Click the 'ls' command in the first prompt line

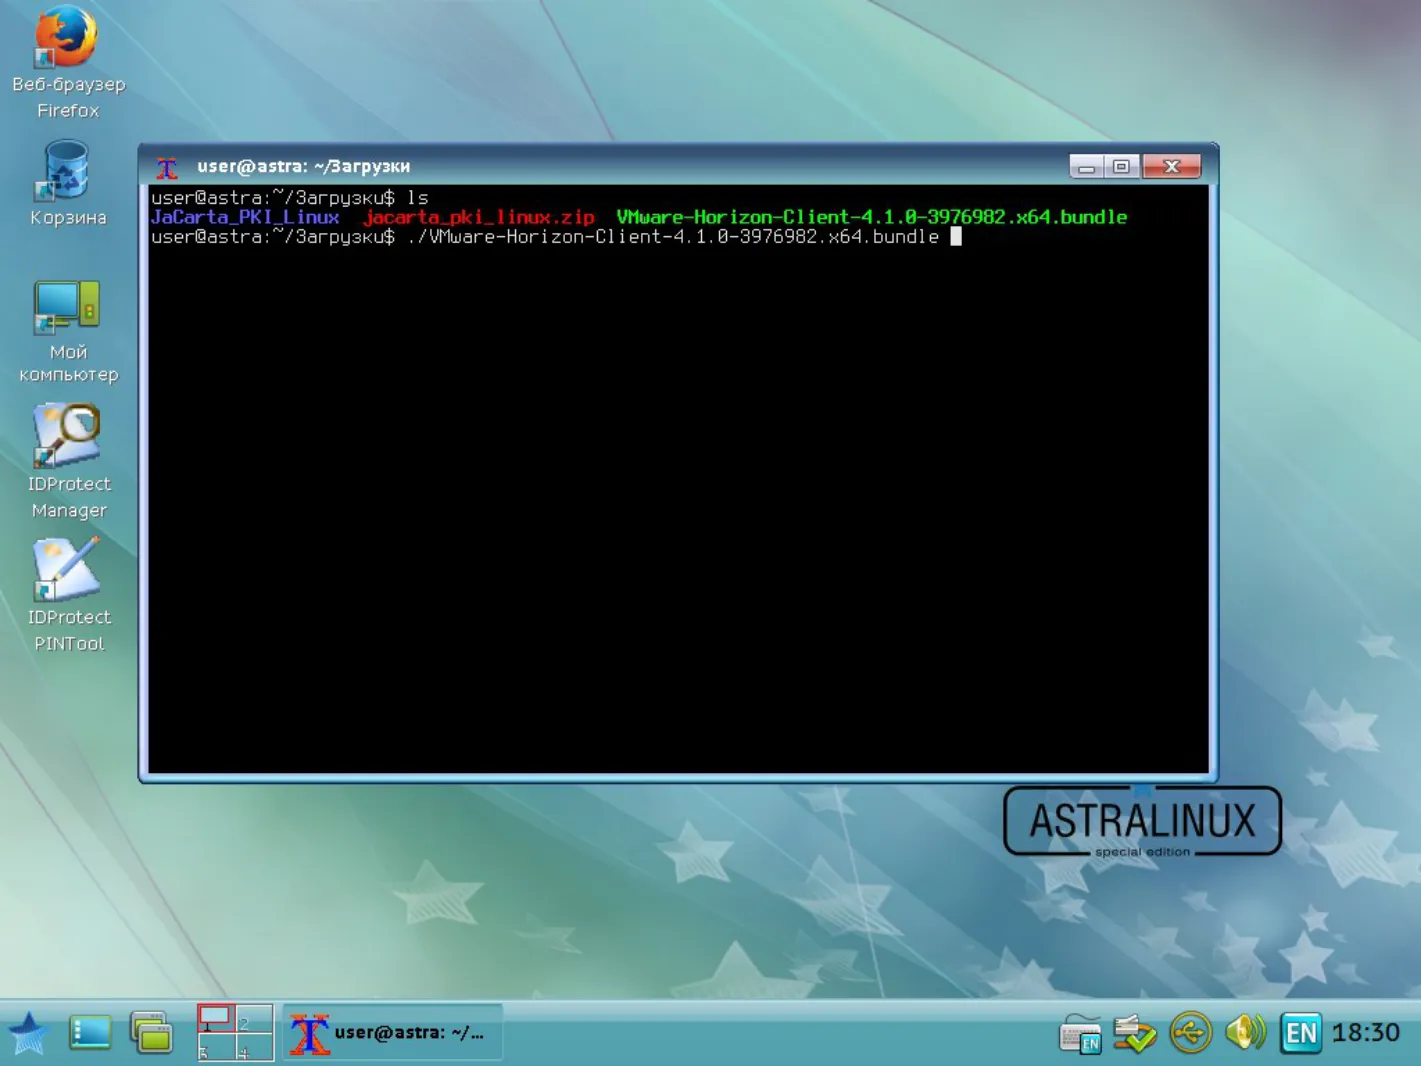(x=418, y=198)
